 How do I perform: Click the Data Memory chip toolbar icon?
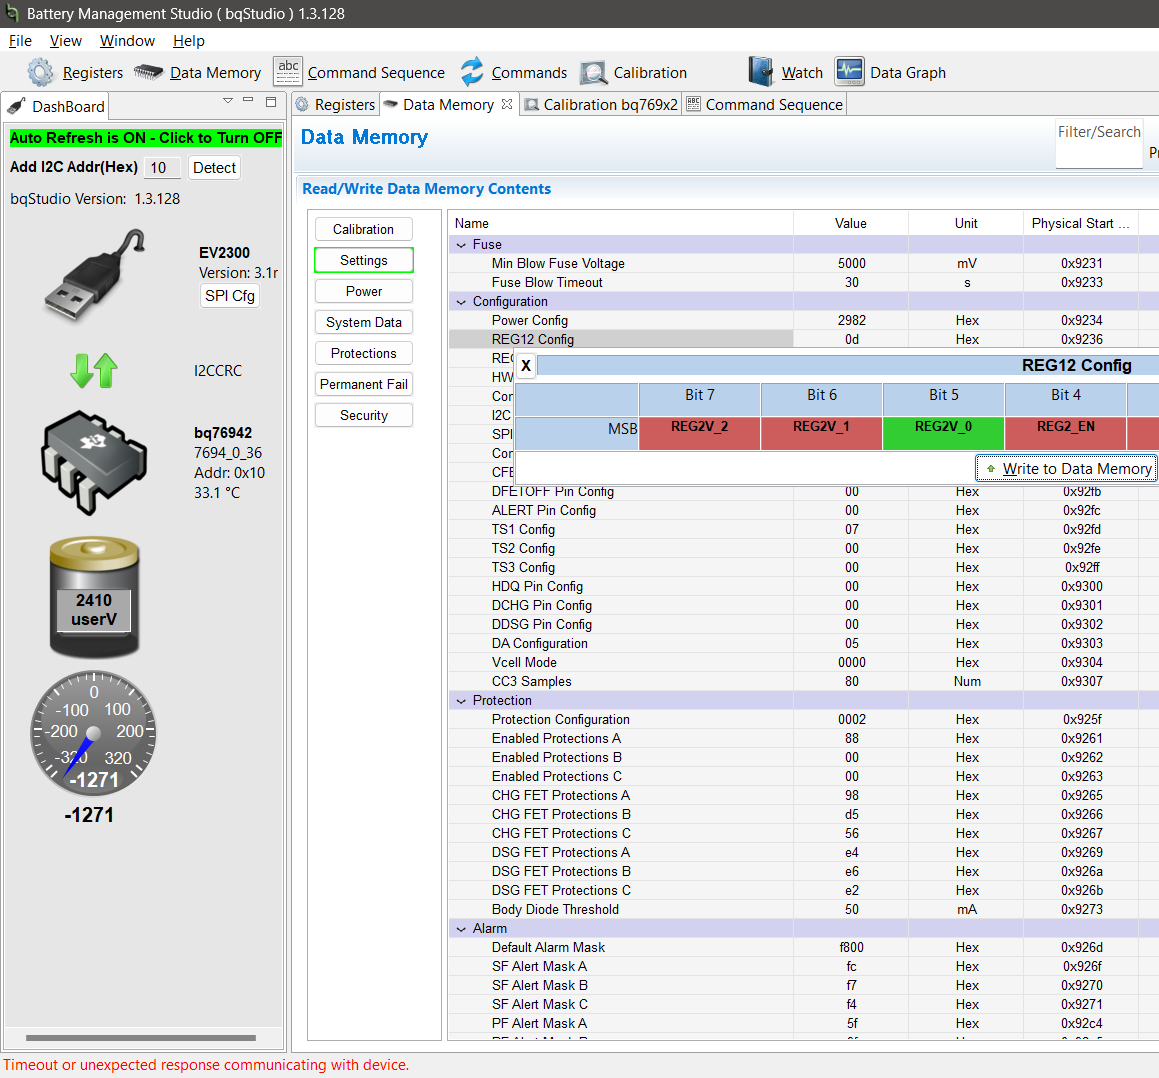click(x=149, y=72)
